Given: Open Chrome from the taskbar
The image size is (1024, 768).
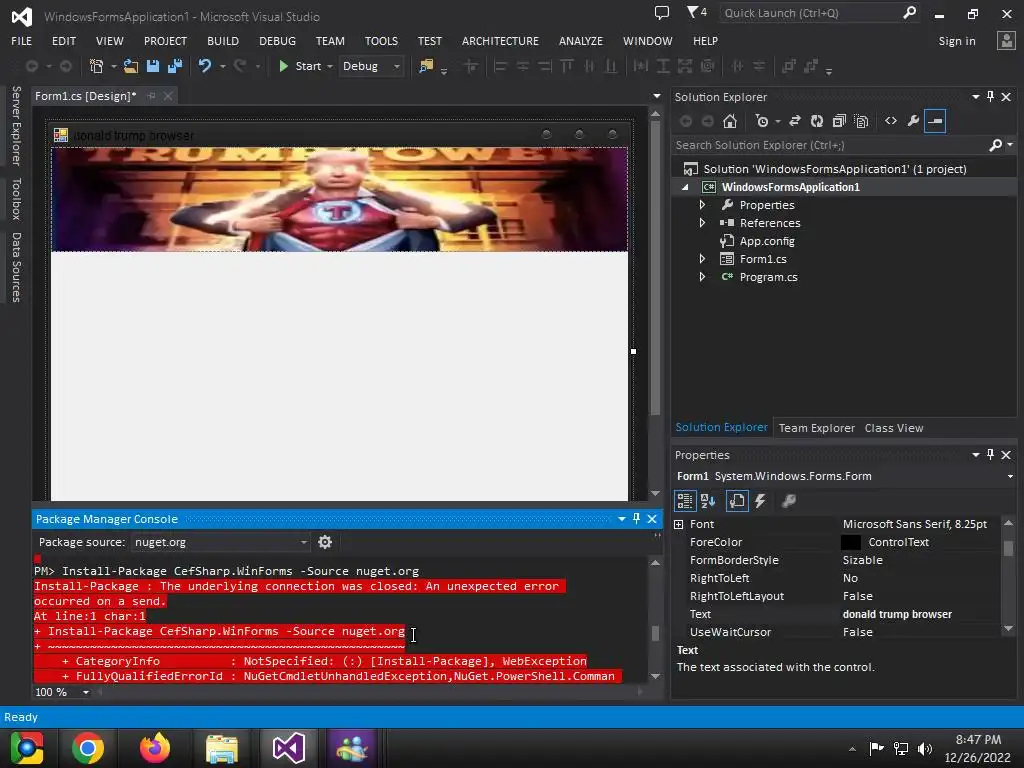Looking at the screenshot, I should pyautogui.click(x=88, y=748).
